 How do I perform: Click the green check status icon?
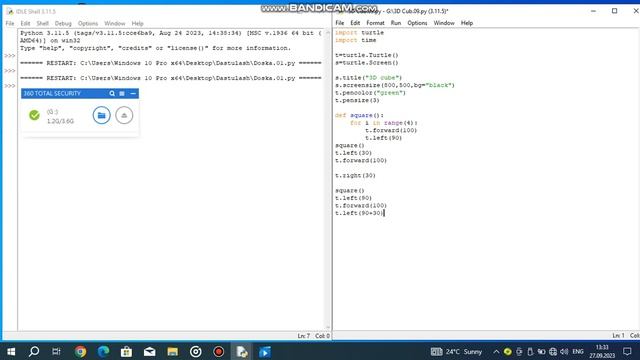coord(35,115)
